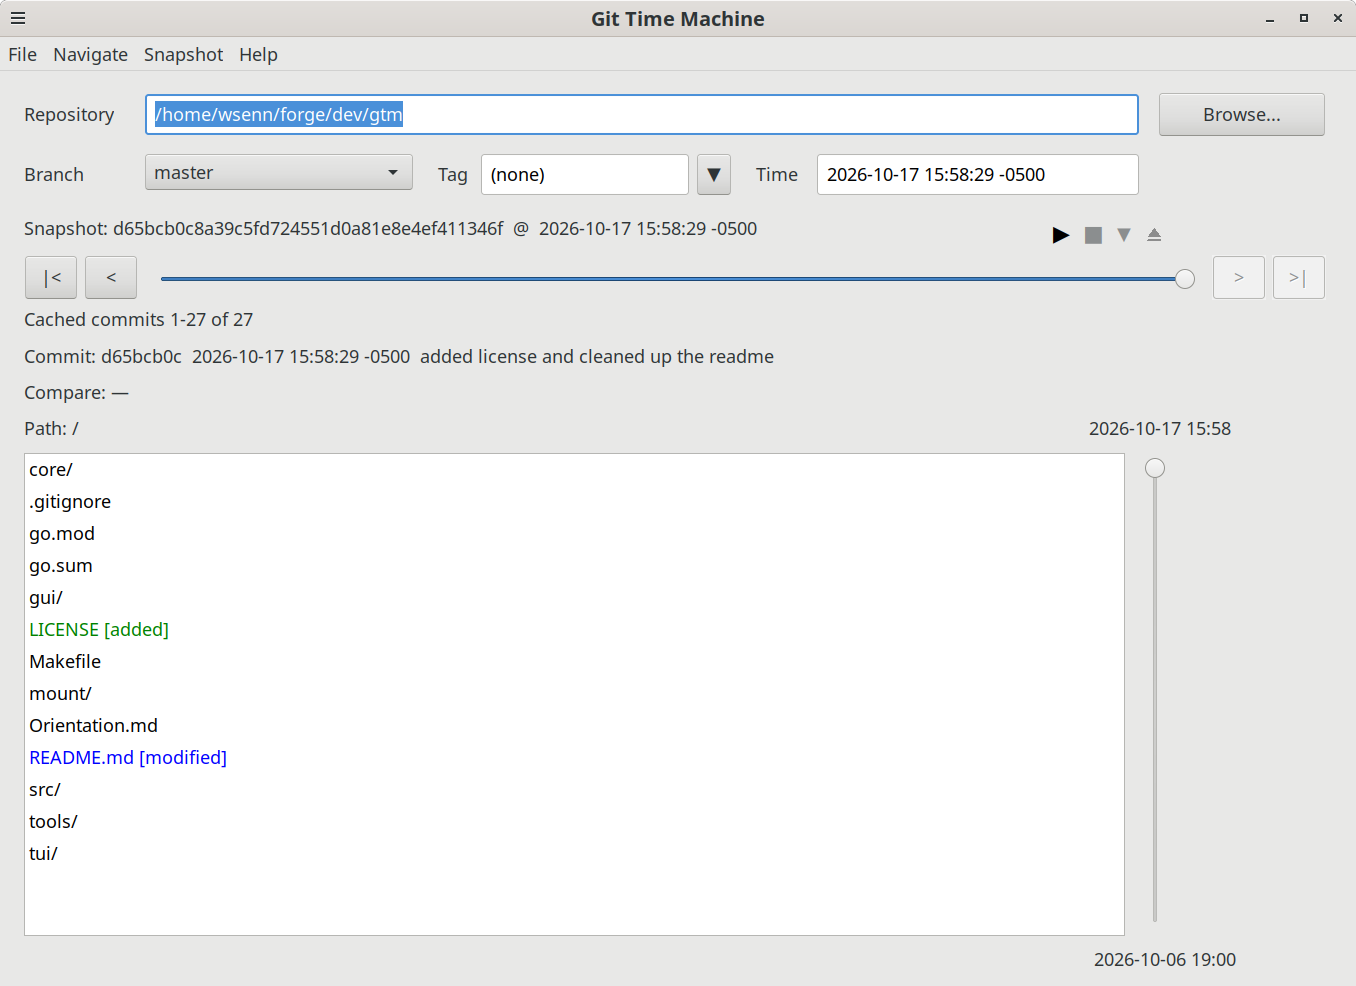Image resolution: width=1356 pixels, height=986 pixels.
Task: Select the Orientation.md file
Action: (x=574, y=726)
